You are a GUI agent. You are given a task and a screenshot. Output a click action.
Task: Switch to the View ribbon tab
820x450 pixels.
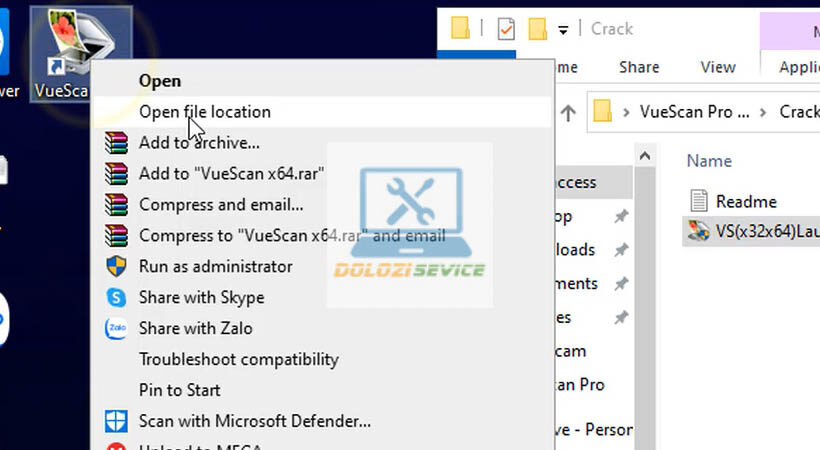tap(717, 67)
